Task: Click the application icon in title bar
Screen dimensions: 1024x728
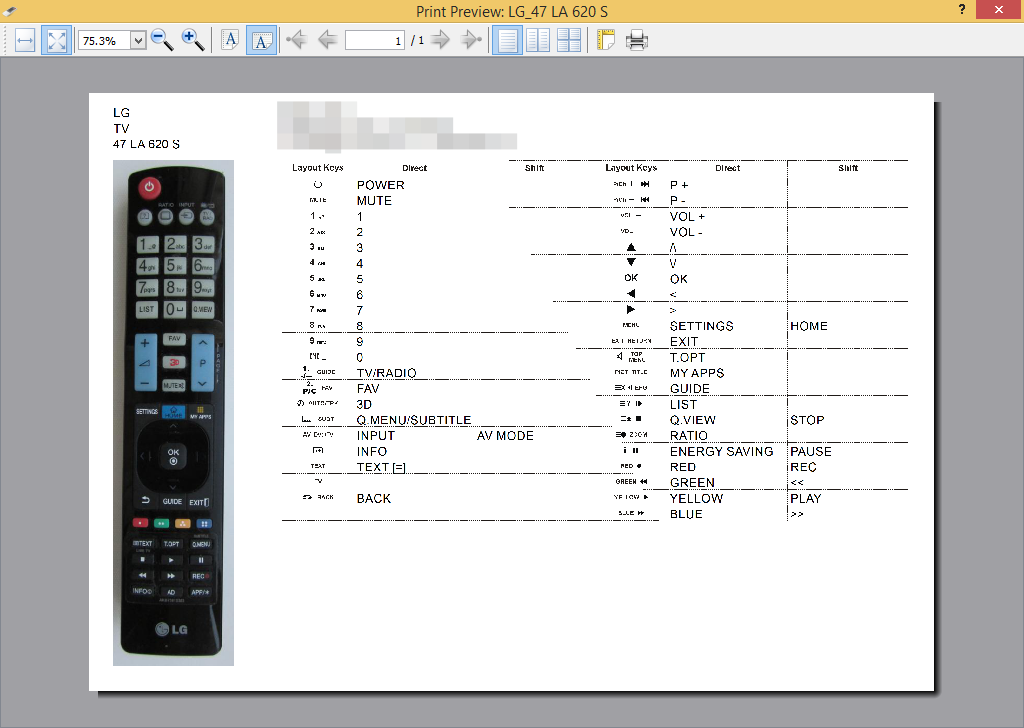Action: (10, 10)
